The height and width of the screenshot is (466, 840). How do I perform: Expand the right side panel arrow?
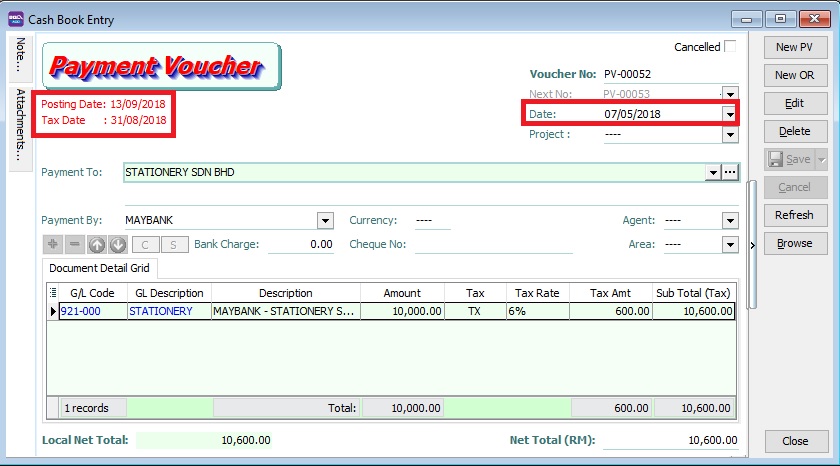tap(753, 245)
